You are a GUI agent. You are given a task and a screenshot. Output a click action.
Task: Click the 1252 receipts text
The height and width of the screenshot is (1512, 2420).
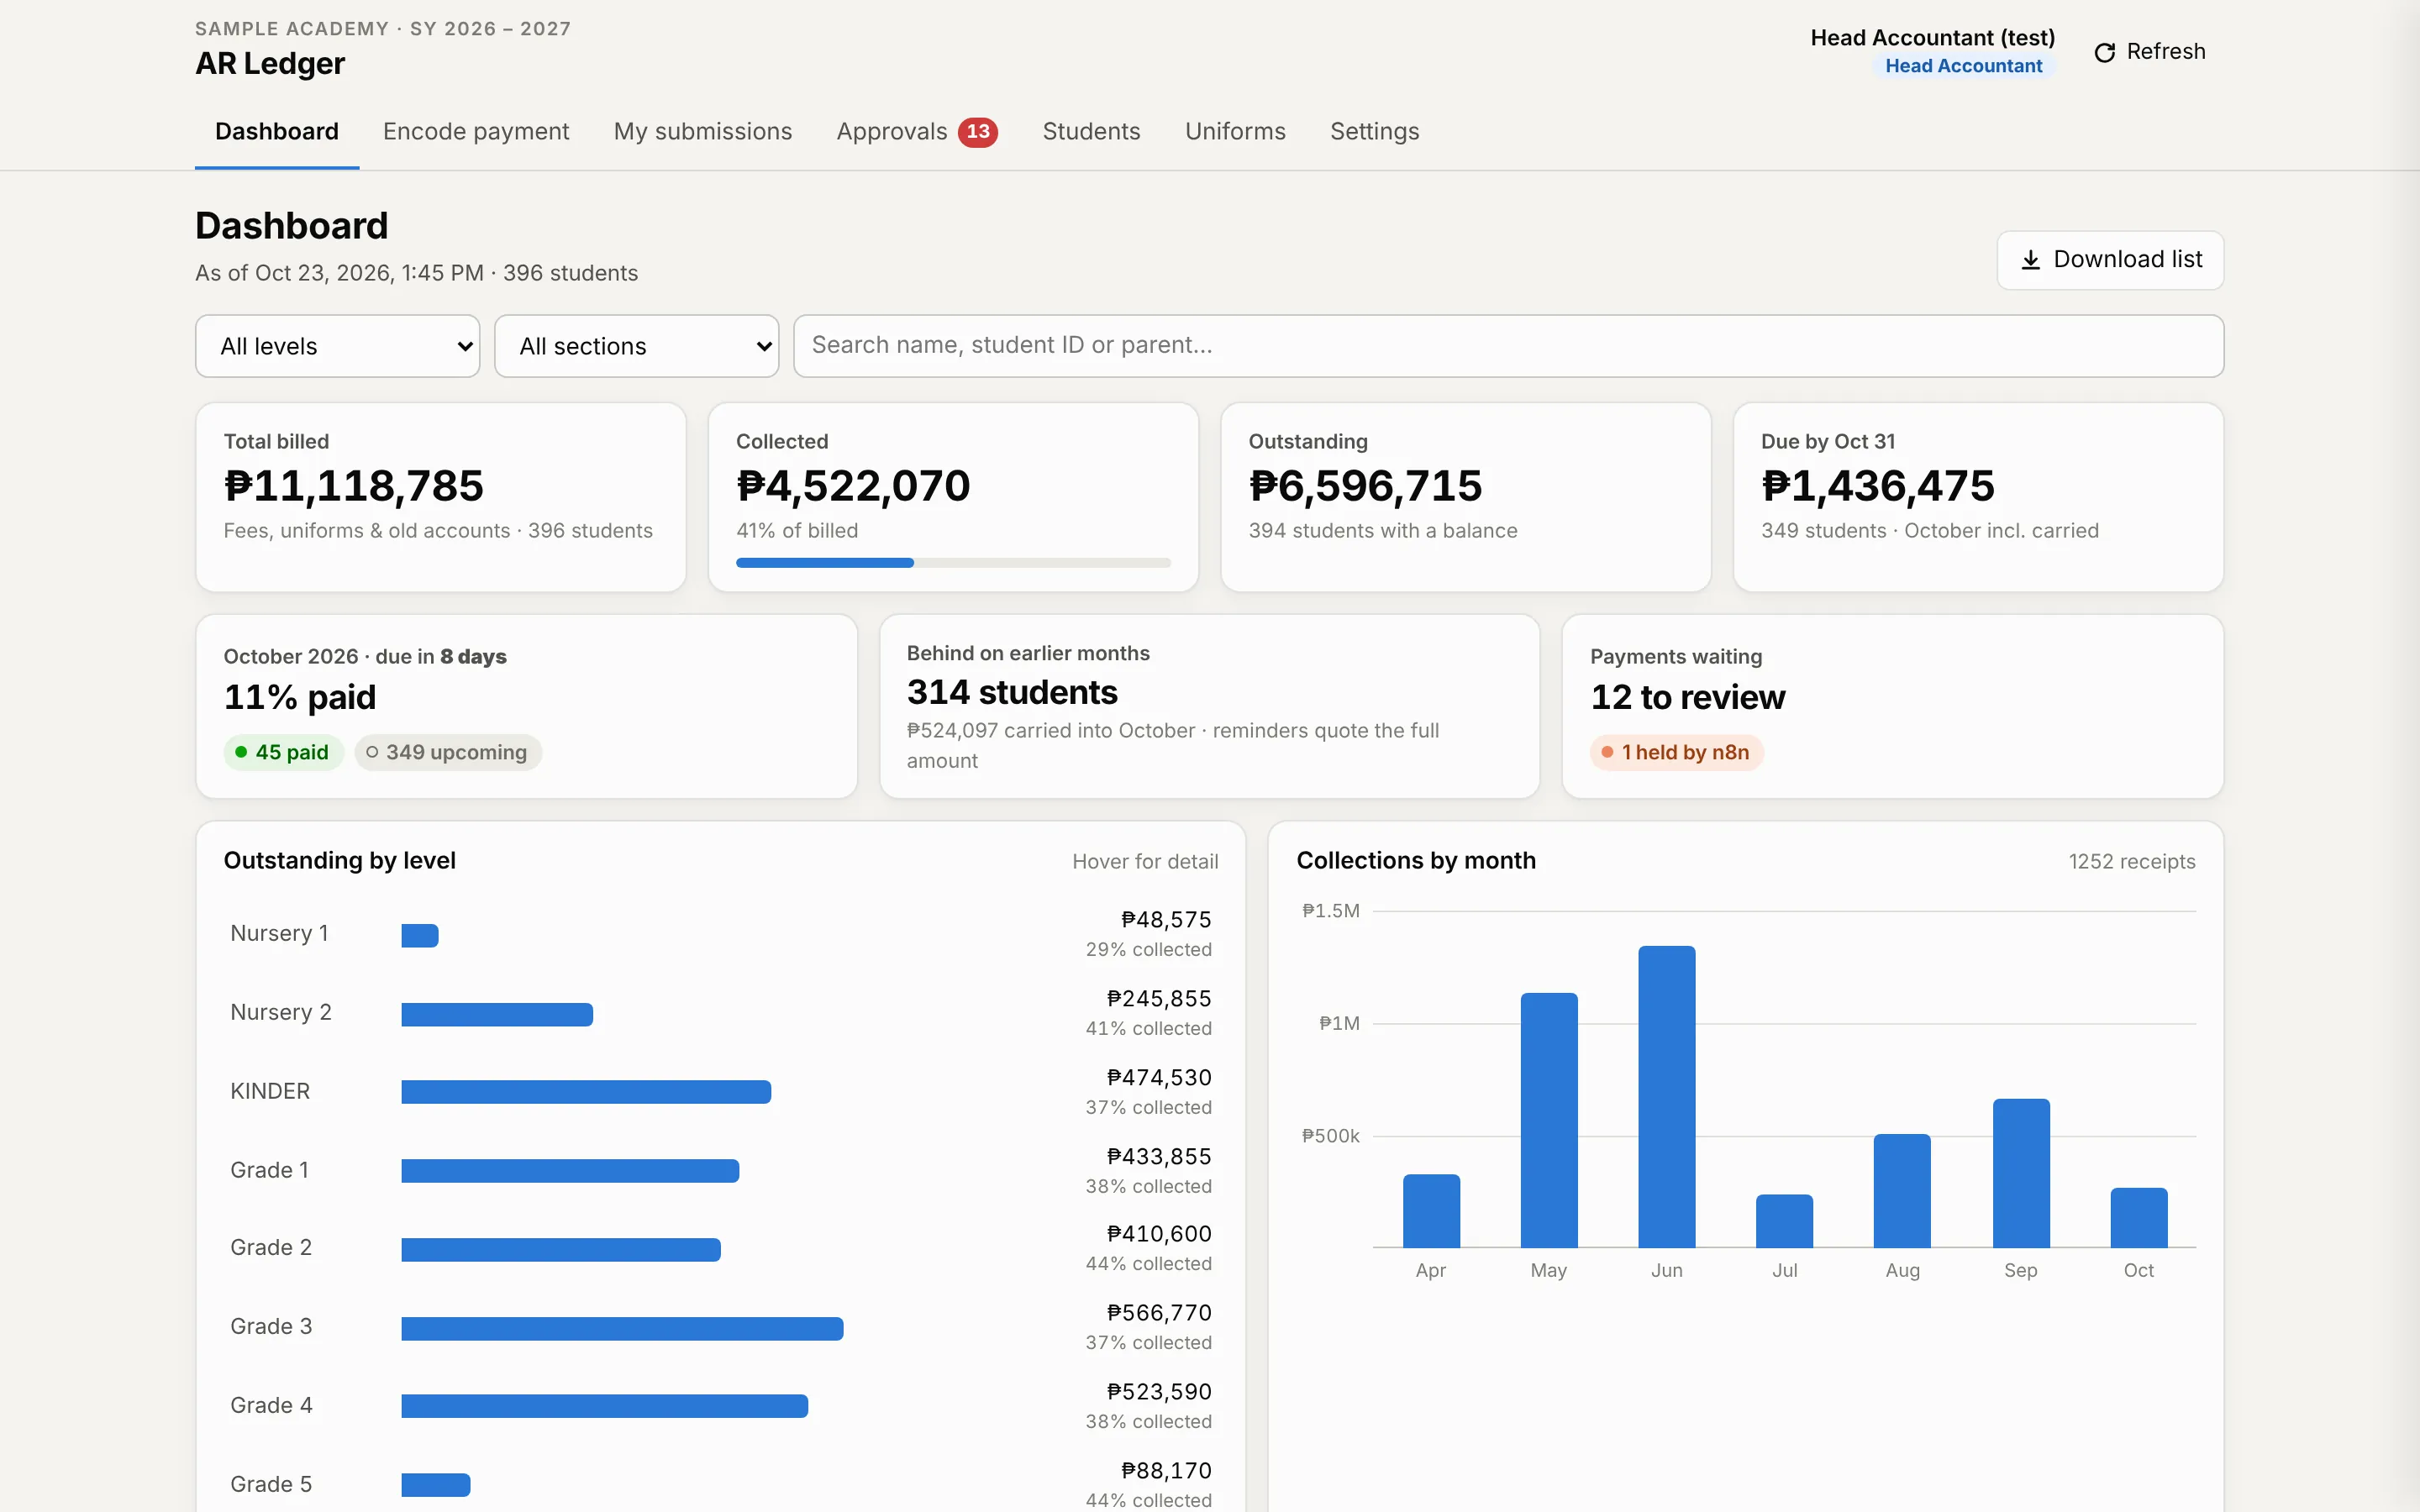pyautogui.click(x=2131, y=862)
